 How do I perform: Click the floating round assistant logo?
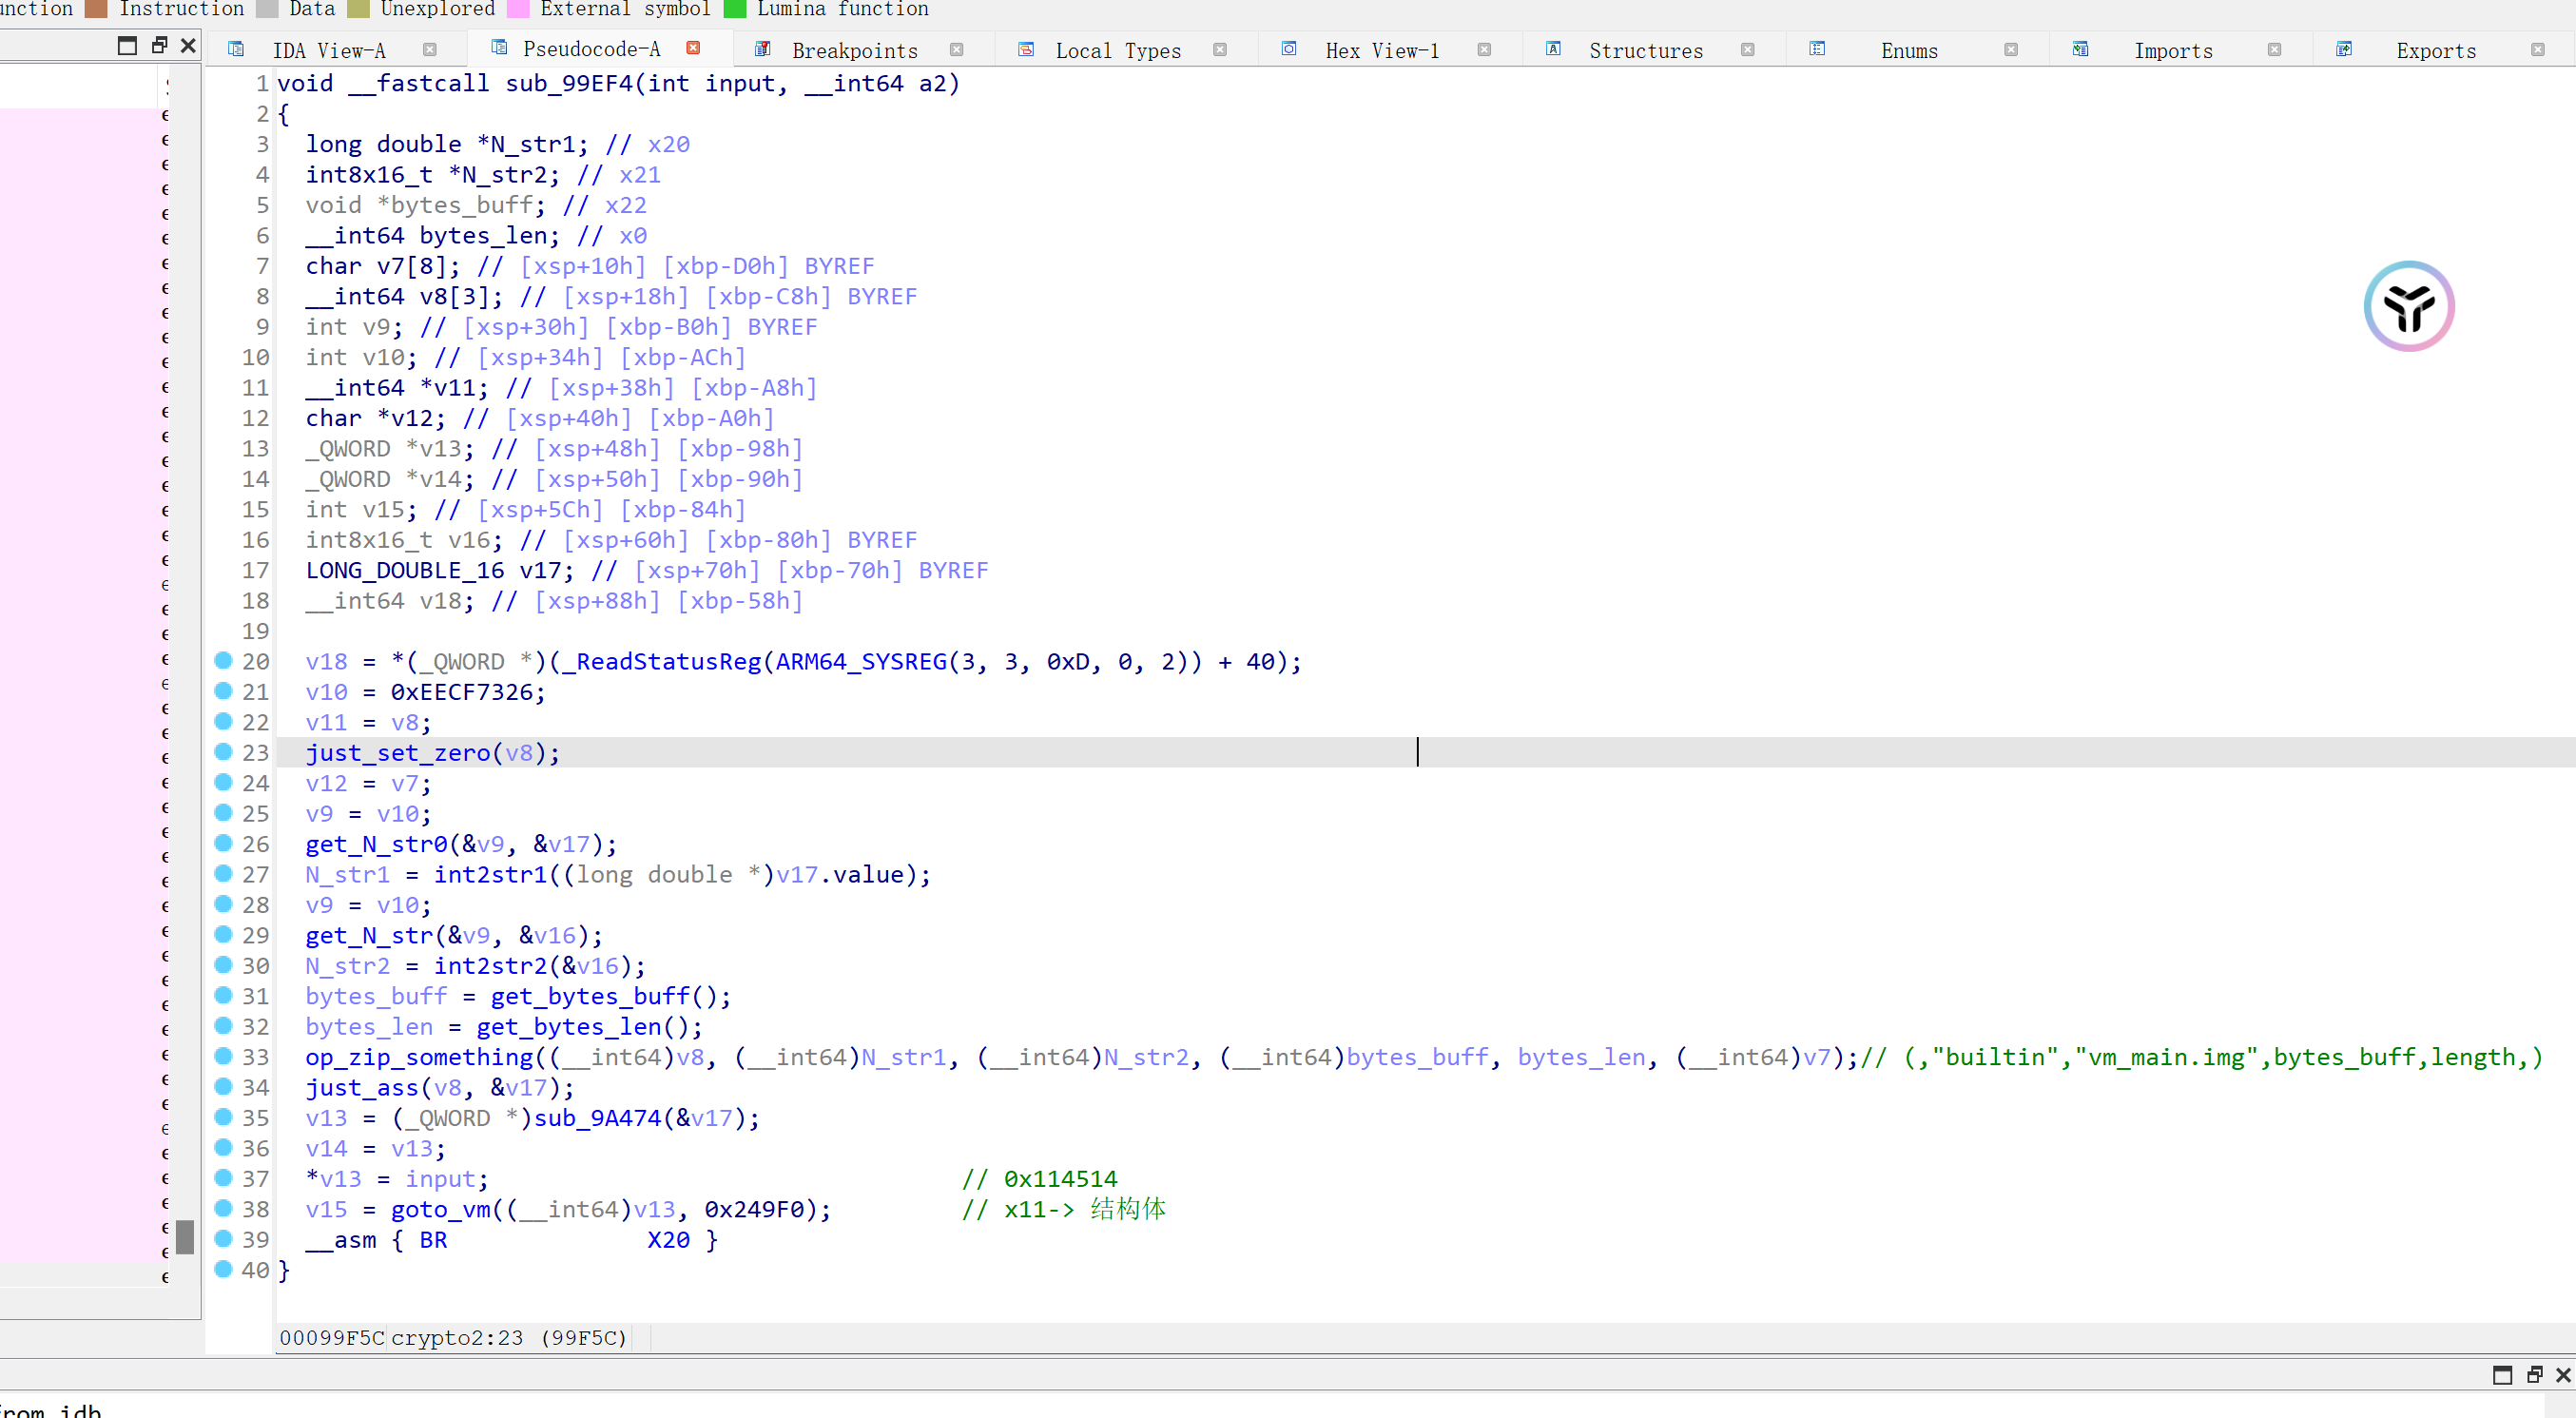tap(2408, 306)
